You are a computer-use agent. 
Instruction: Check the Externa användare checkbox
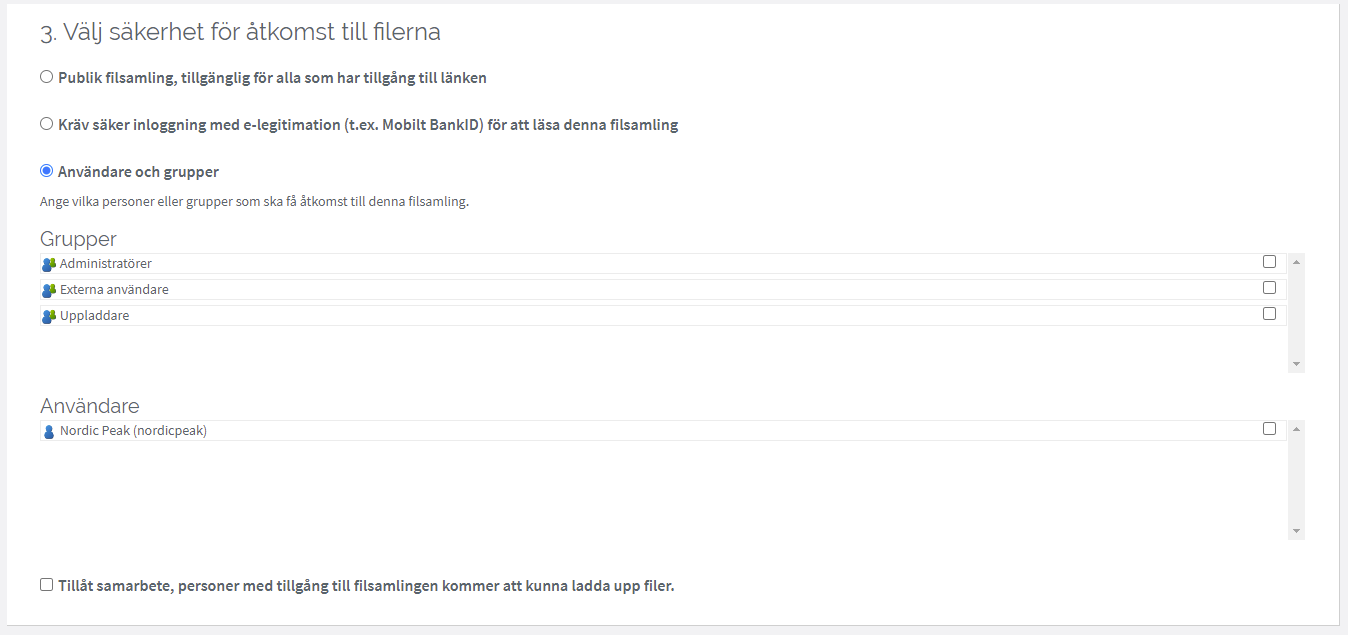1269,288
